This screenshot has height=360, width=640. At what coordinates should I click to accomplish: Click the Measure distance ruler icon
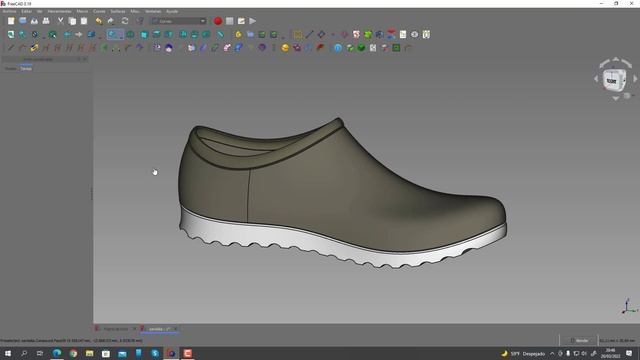[220, 35]
